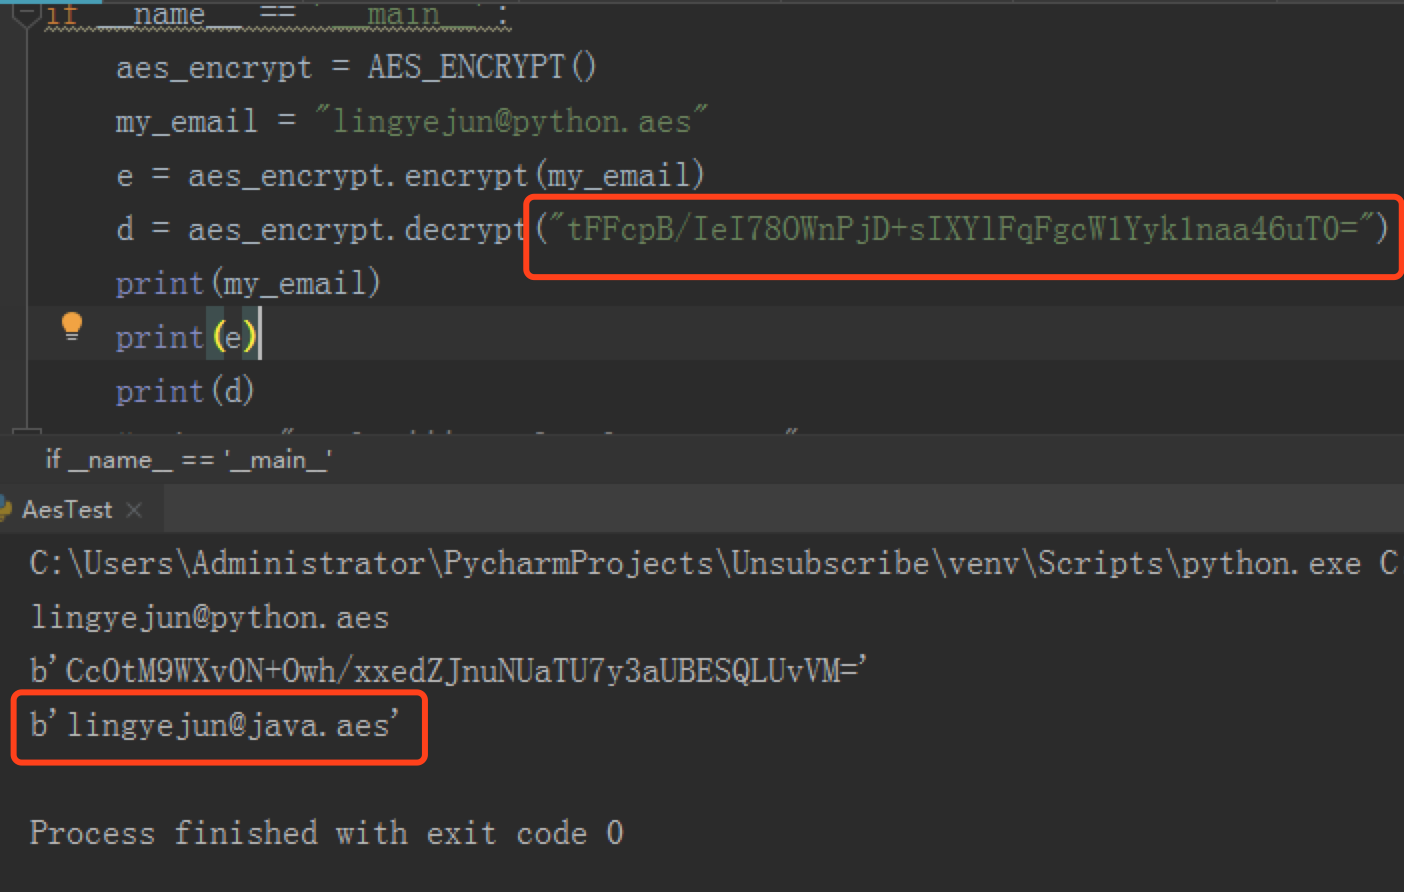1404x892 pixels.
Task: Click the print(d) statement
Action: (184, 390)
